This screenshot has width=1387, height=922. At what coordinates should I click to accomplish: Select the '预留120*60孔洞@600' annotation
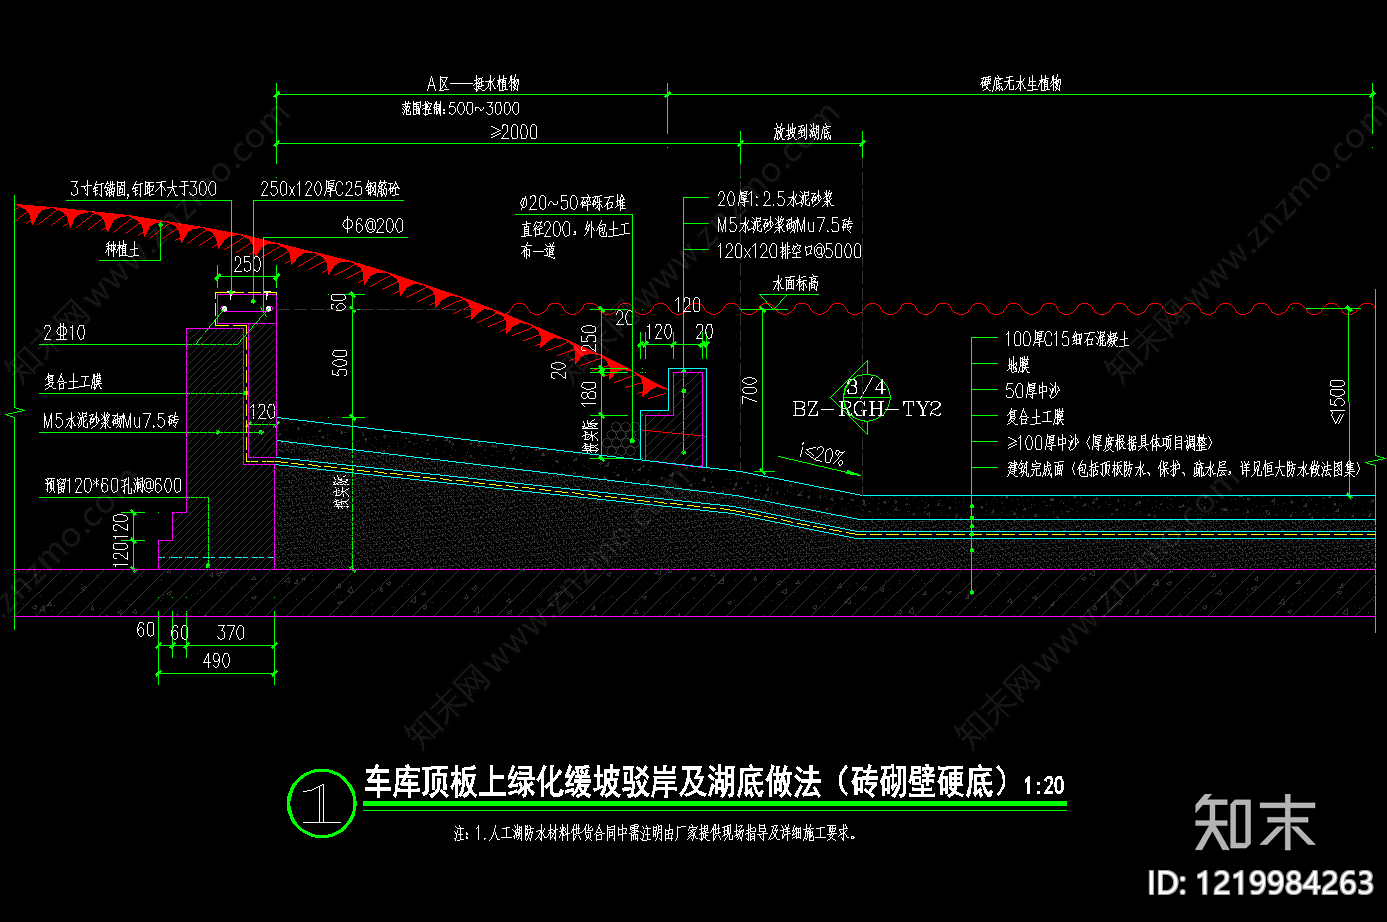[113, 486]
